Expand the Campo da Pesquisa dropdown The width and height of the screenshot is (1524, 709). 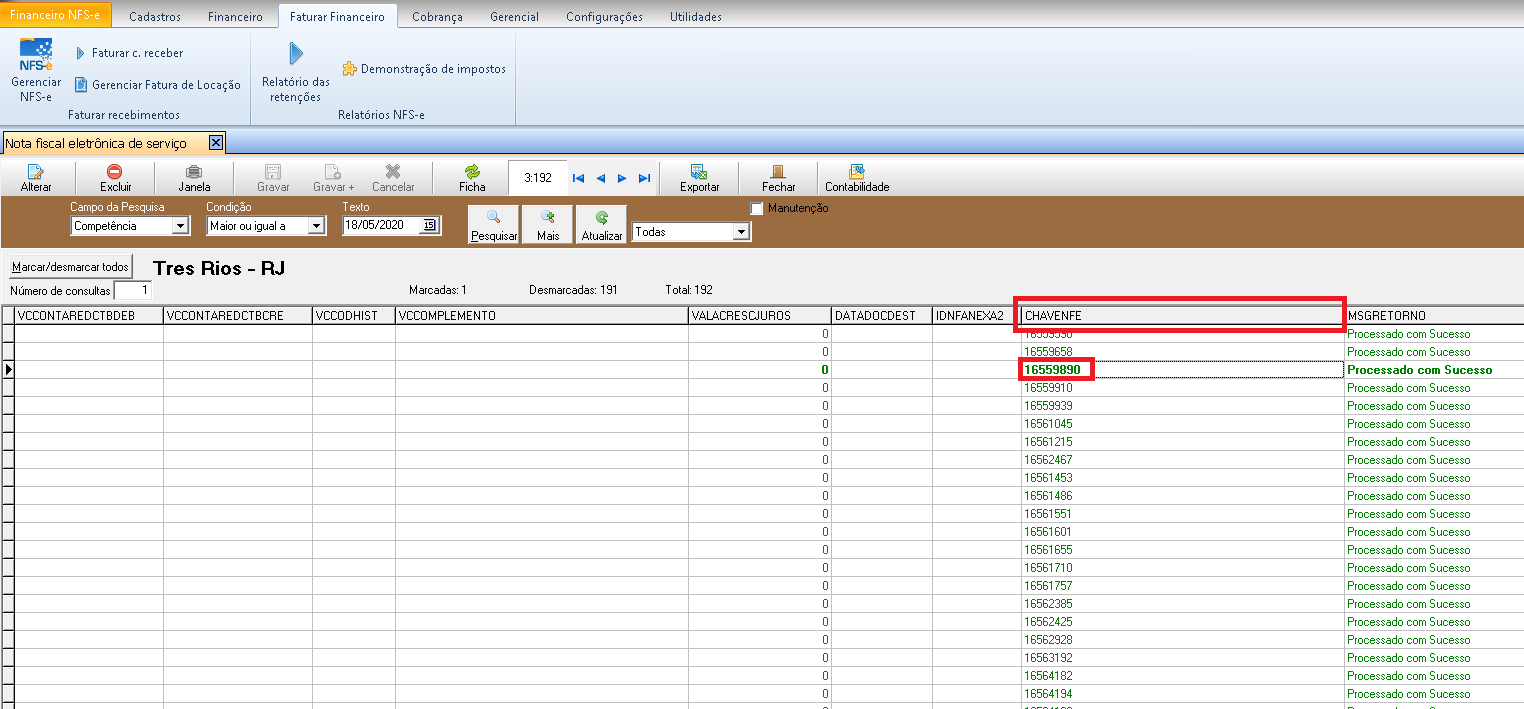(180, 226)
